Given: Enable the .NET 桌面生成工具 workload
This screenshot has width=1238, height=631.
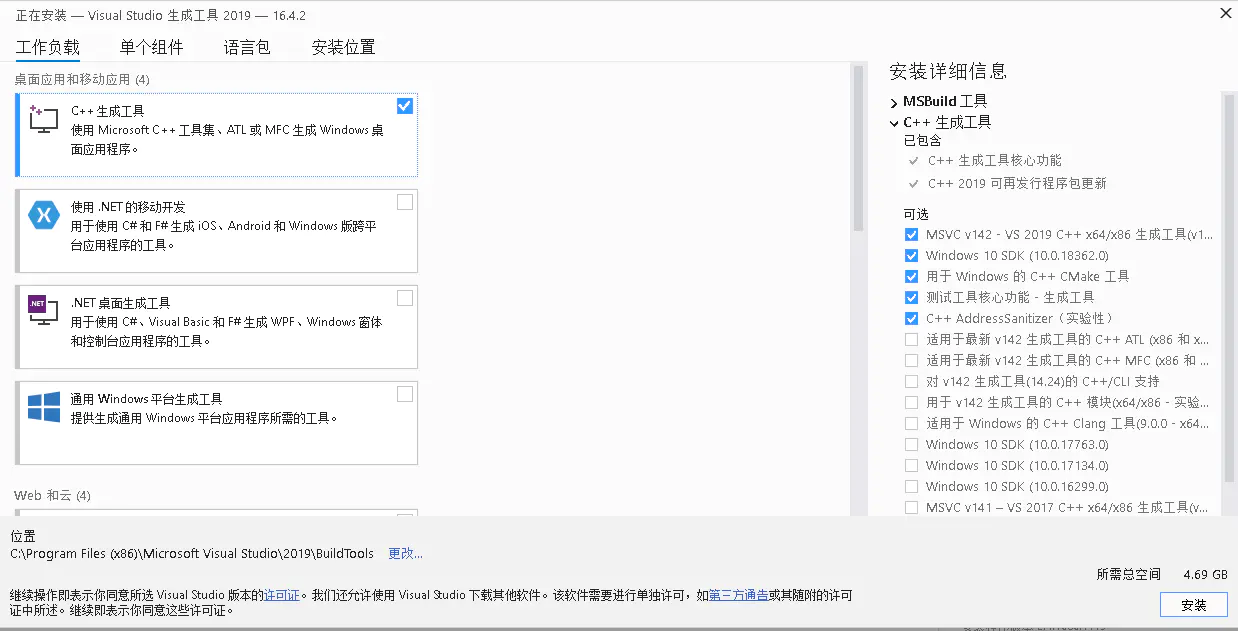Looking at the screenshot, I should click(404, 298).
